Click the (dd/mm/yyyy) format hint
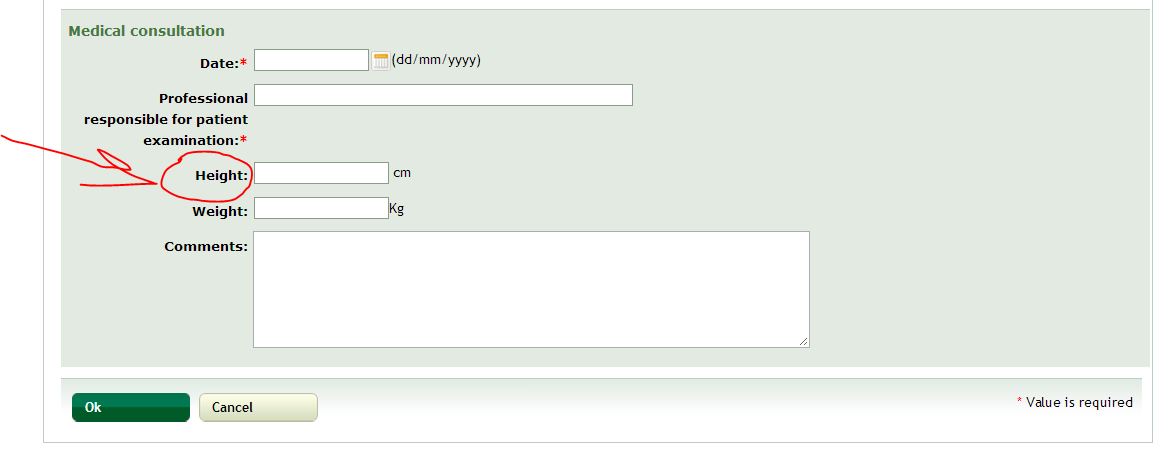Image resolution: width=1172 pixels, height=458 pixels. (x=437, y=60)
